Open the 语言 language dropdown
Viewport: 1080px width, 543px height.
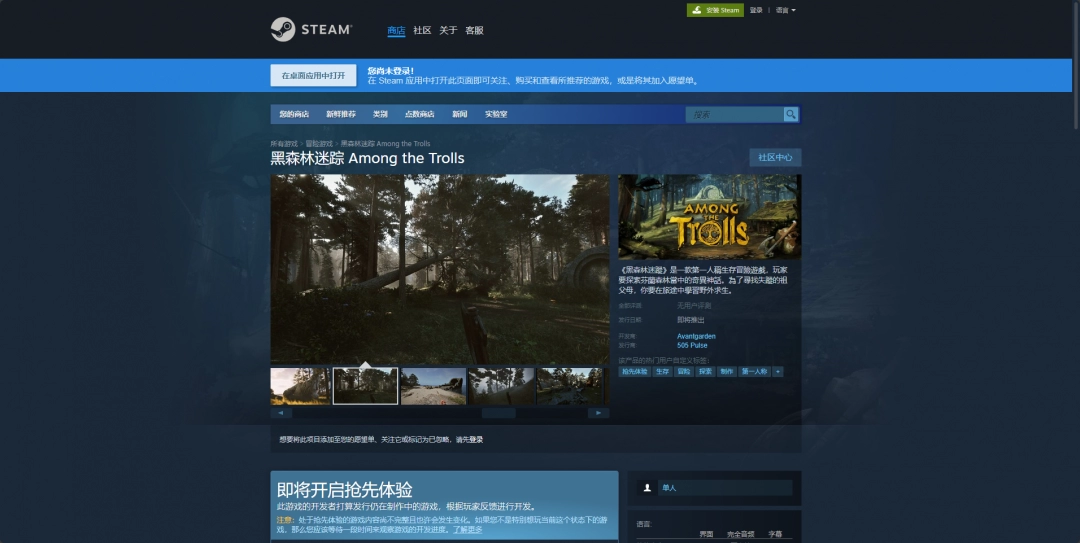pos(785,10)
